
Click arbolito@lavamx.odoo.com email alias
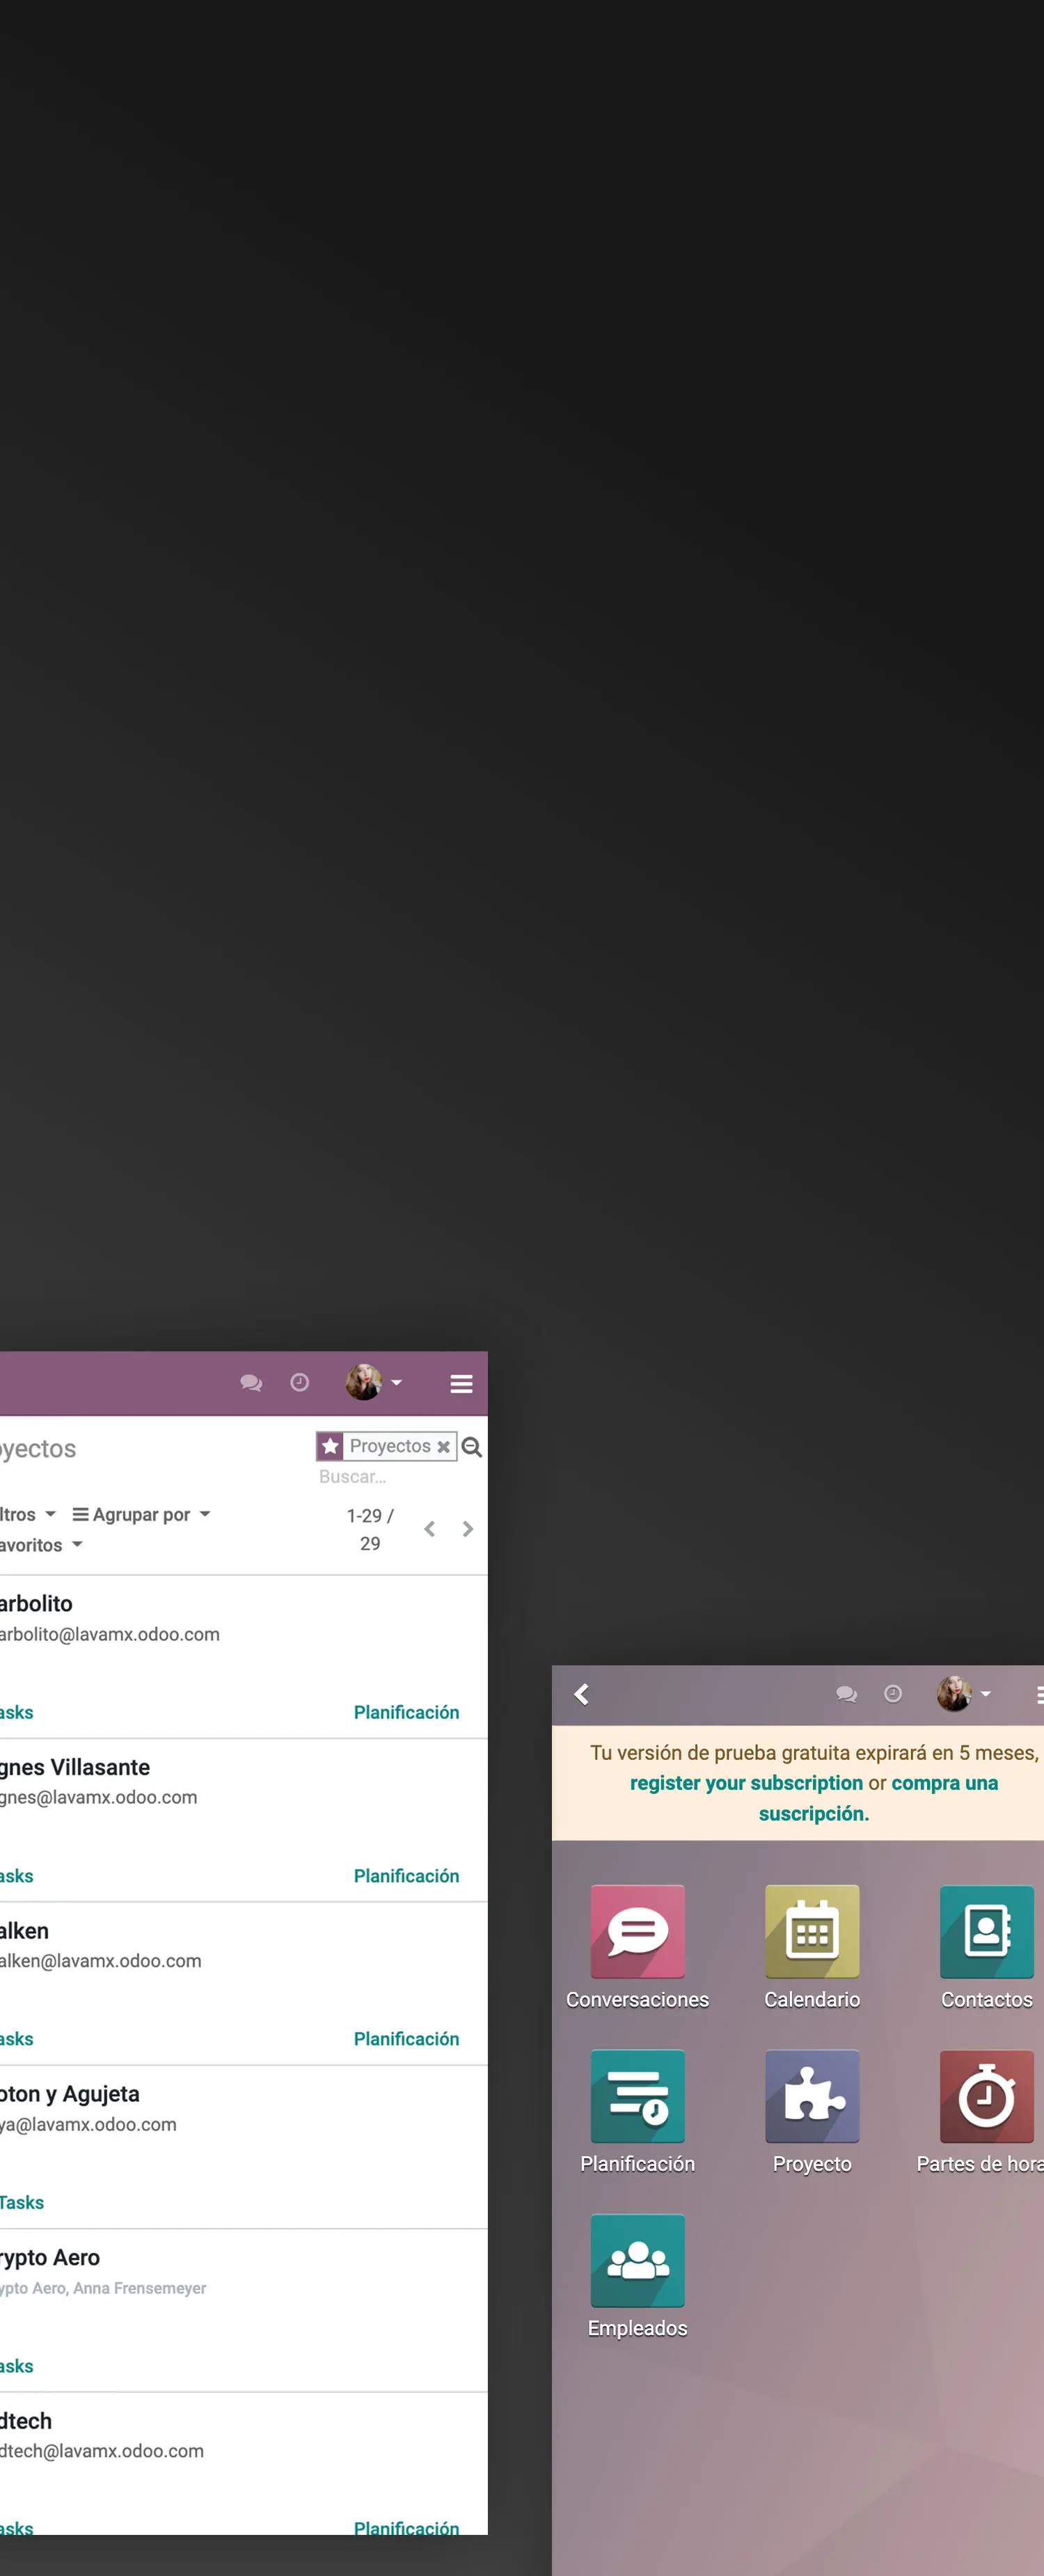point(109,1634)
